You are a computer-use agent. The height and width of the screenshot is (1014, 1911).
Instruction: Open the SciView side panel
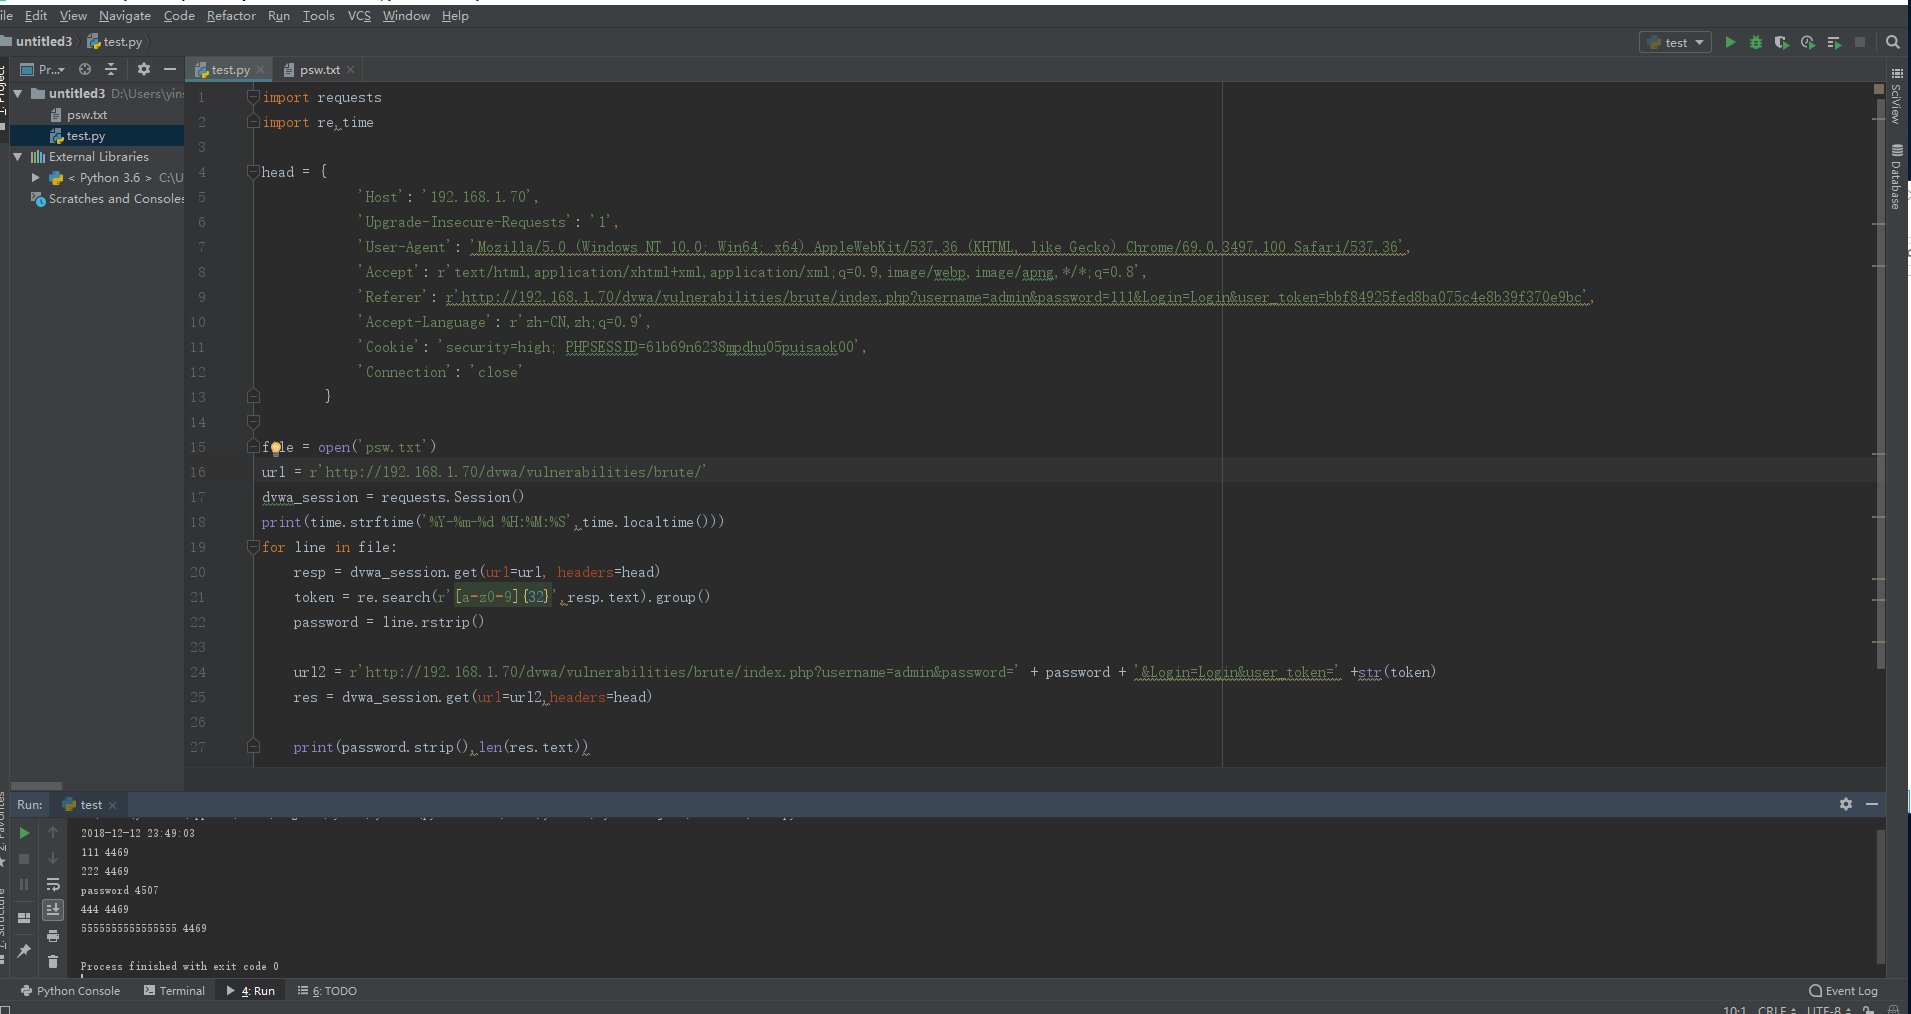point(1896,96)
